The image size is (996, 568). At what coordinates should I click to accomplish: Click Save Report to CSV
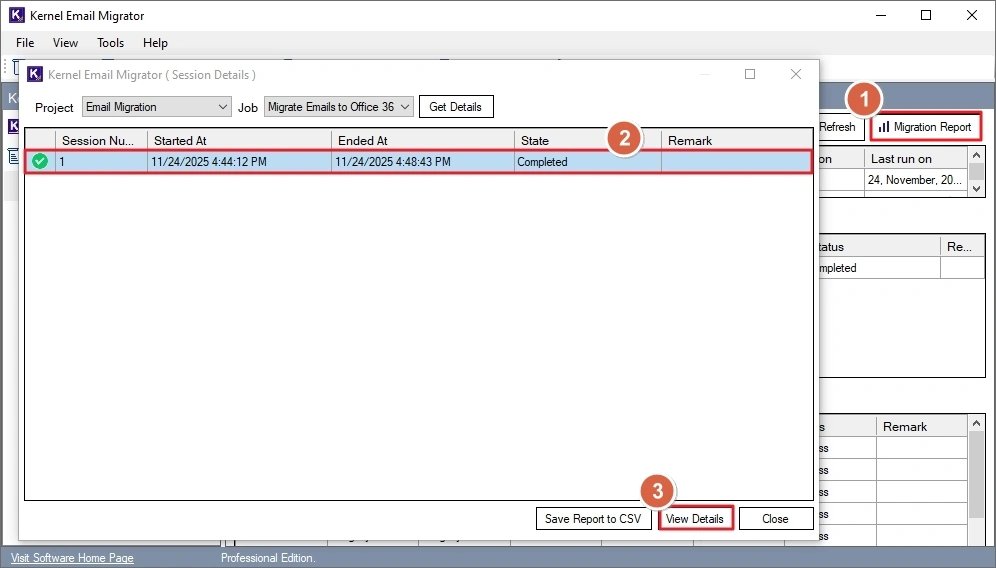[x=594, y=519]
